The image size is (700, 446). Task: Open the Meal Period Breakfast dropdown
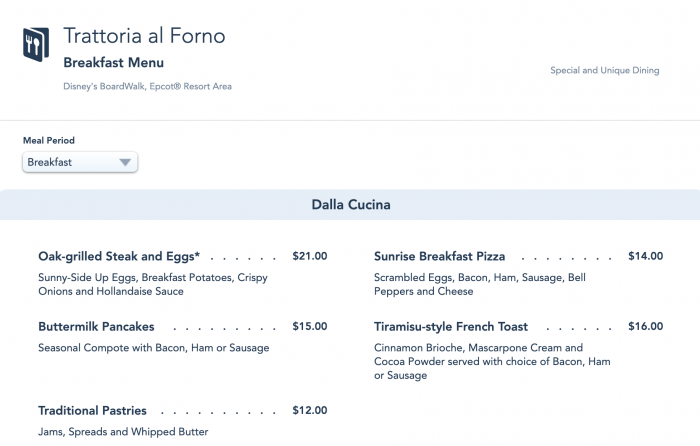[80, 162]
